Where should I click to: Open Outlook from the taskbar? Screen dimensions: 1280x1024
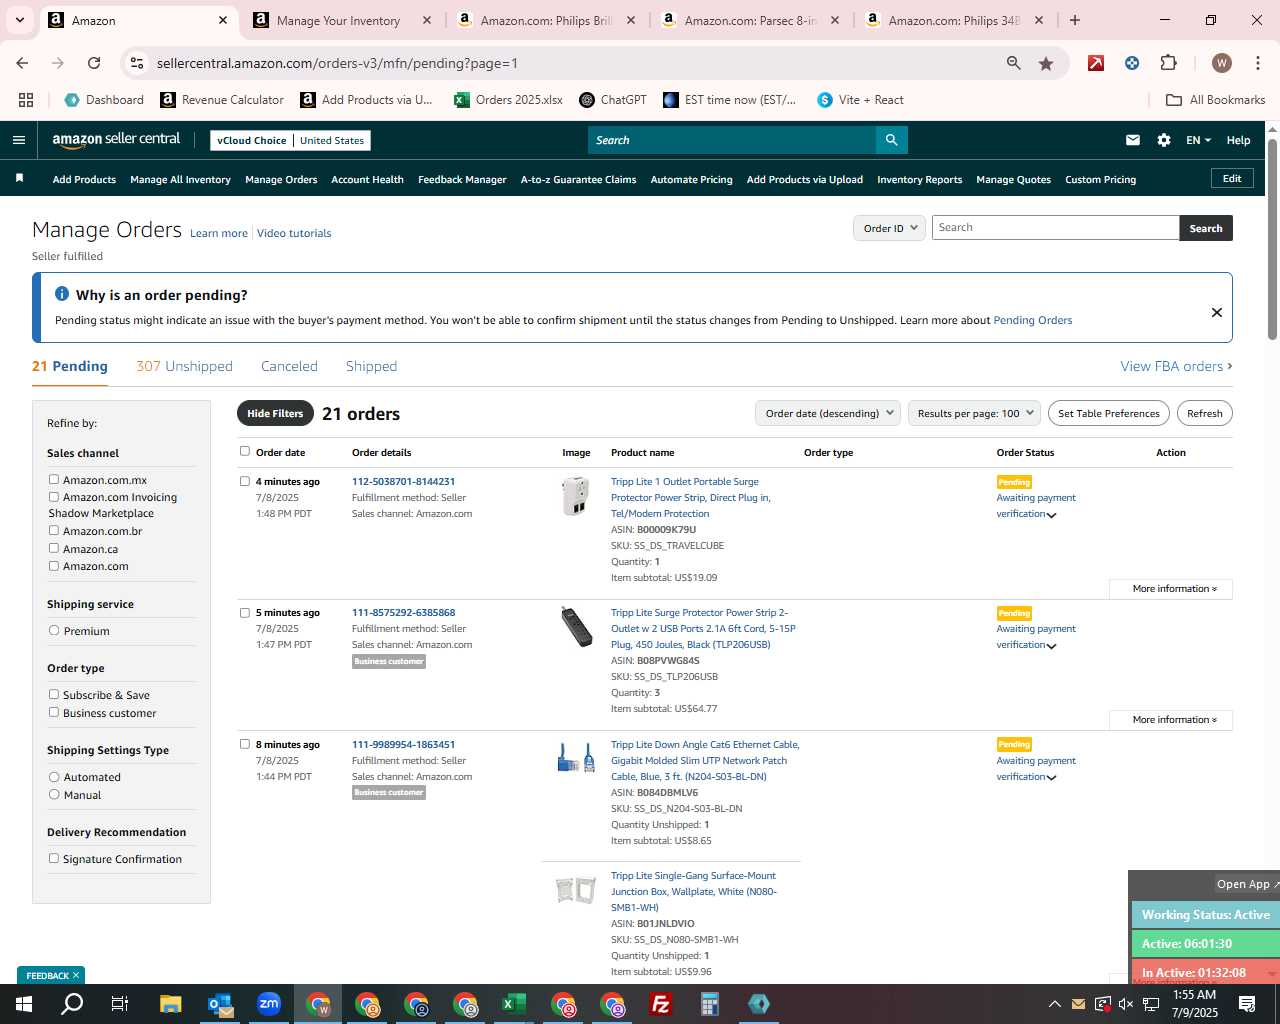(220, 1004)
